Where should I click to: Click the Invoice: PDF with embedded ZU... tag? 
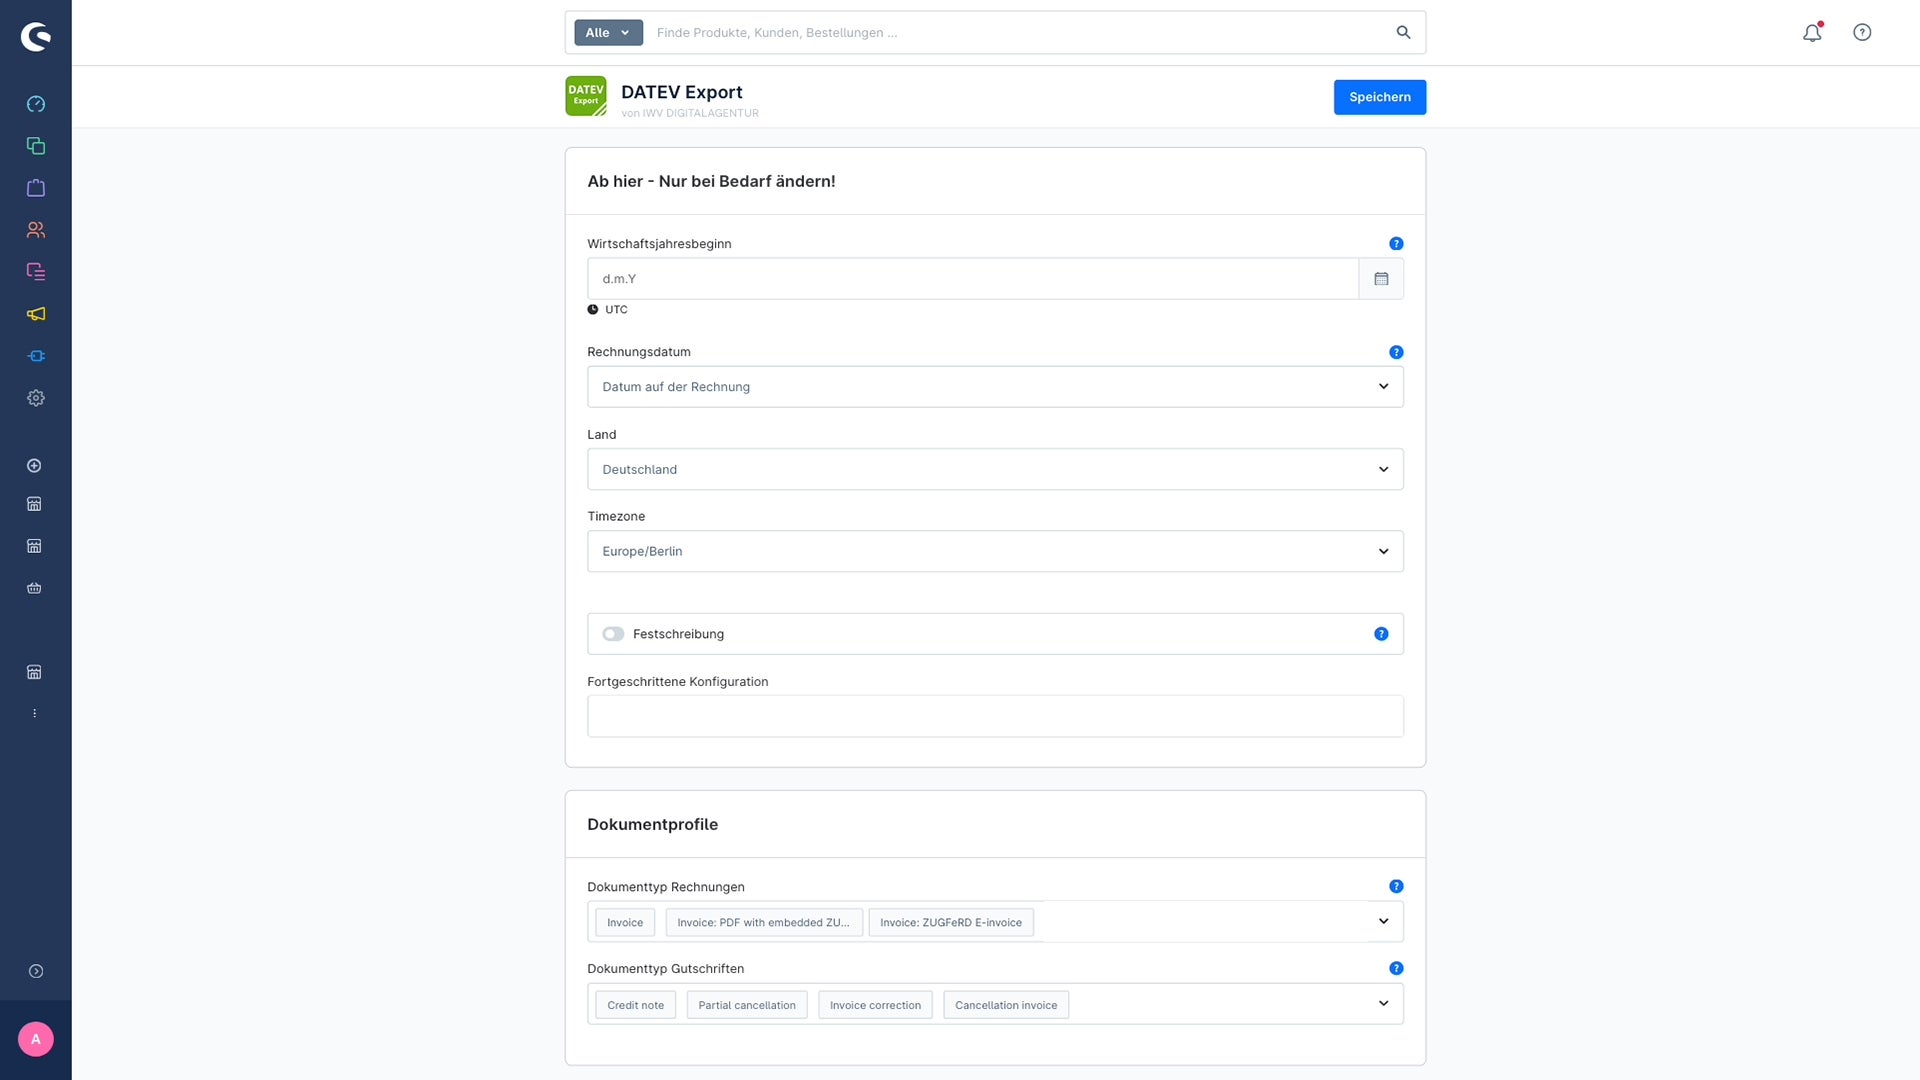(763, 923)
